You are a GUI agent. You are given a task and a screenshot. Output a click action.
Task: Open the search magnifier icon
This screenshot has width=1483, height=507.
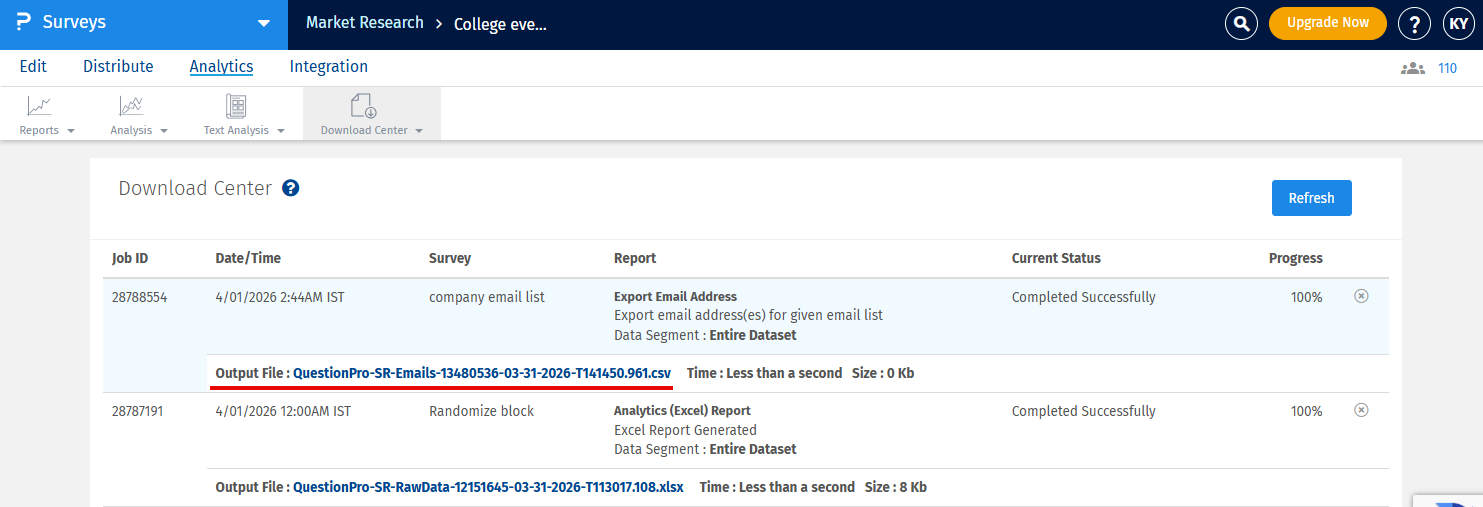[1241, 23]
